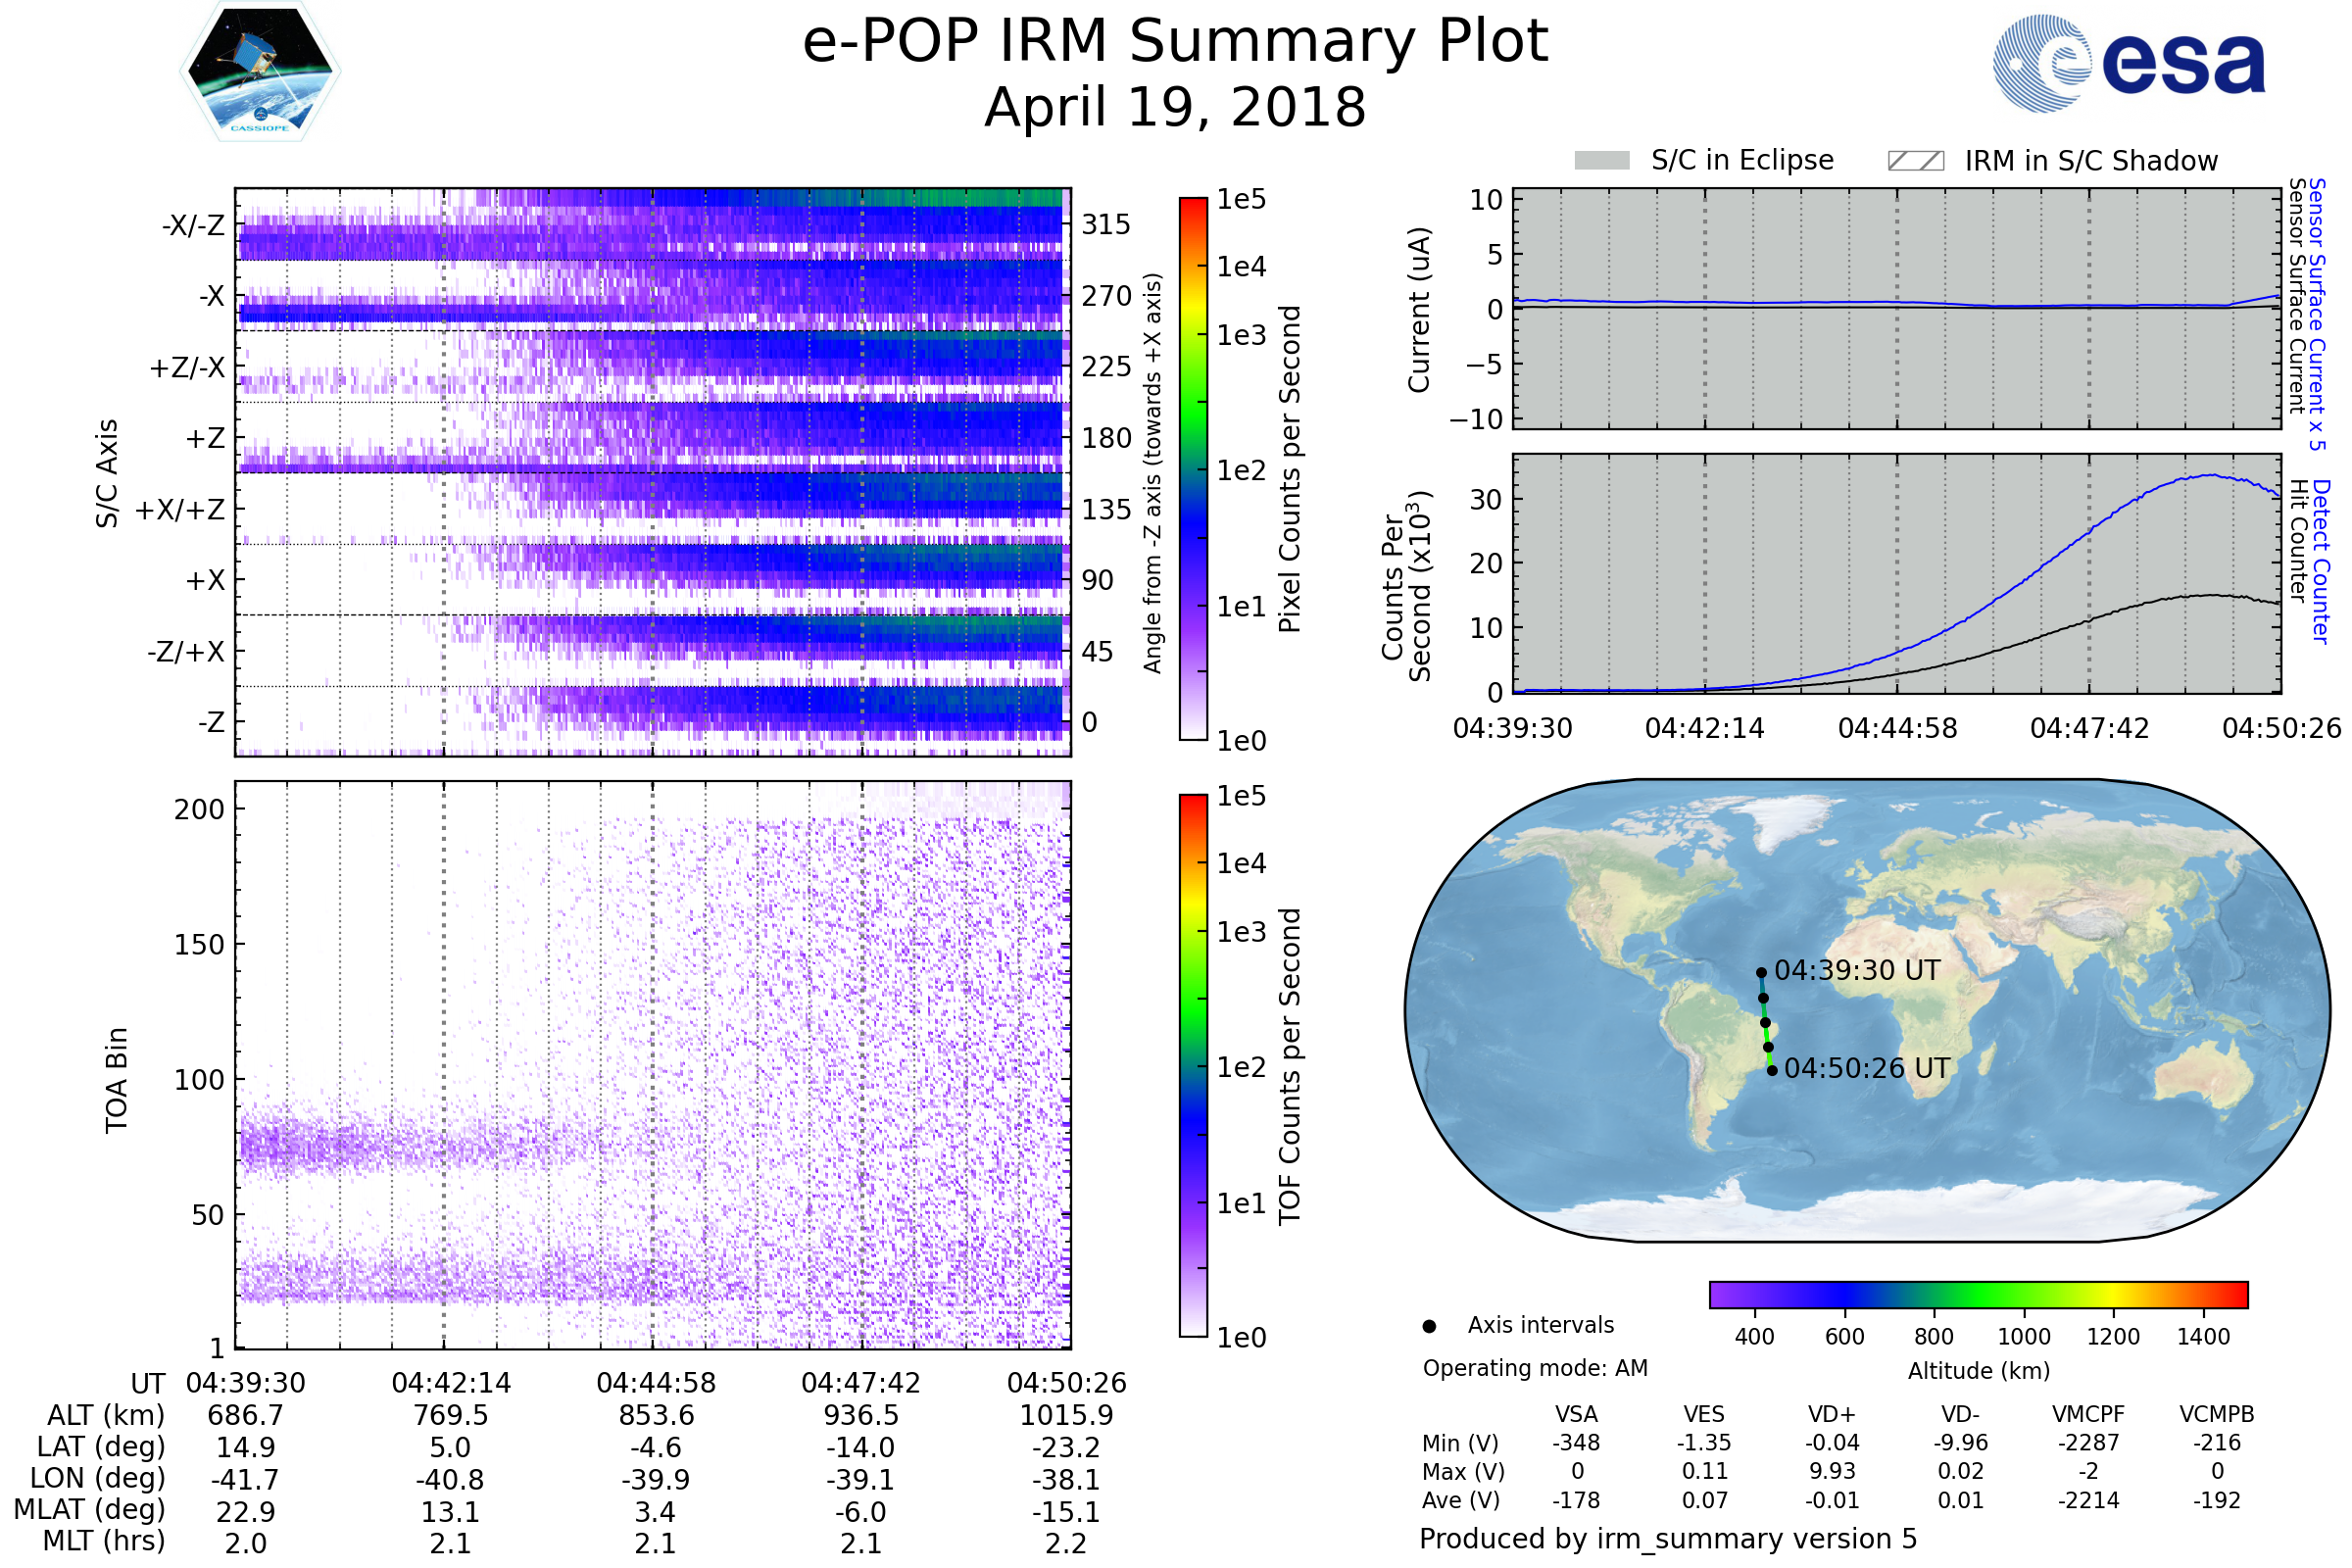Click the Pixel Counts per Second colorbar
The height and width of the screenshot is (1568, 2352).
pyautogui.click(x=1193, y=468)
